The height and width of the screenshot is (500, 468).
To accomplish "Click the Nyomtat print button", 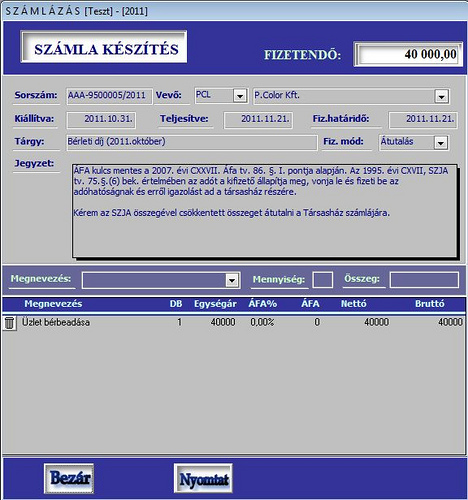I will click(203, 478).
